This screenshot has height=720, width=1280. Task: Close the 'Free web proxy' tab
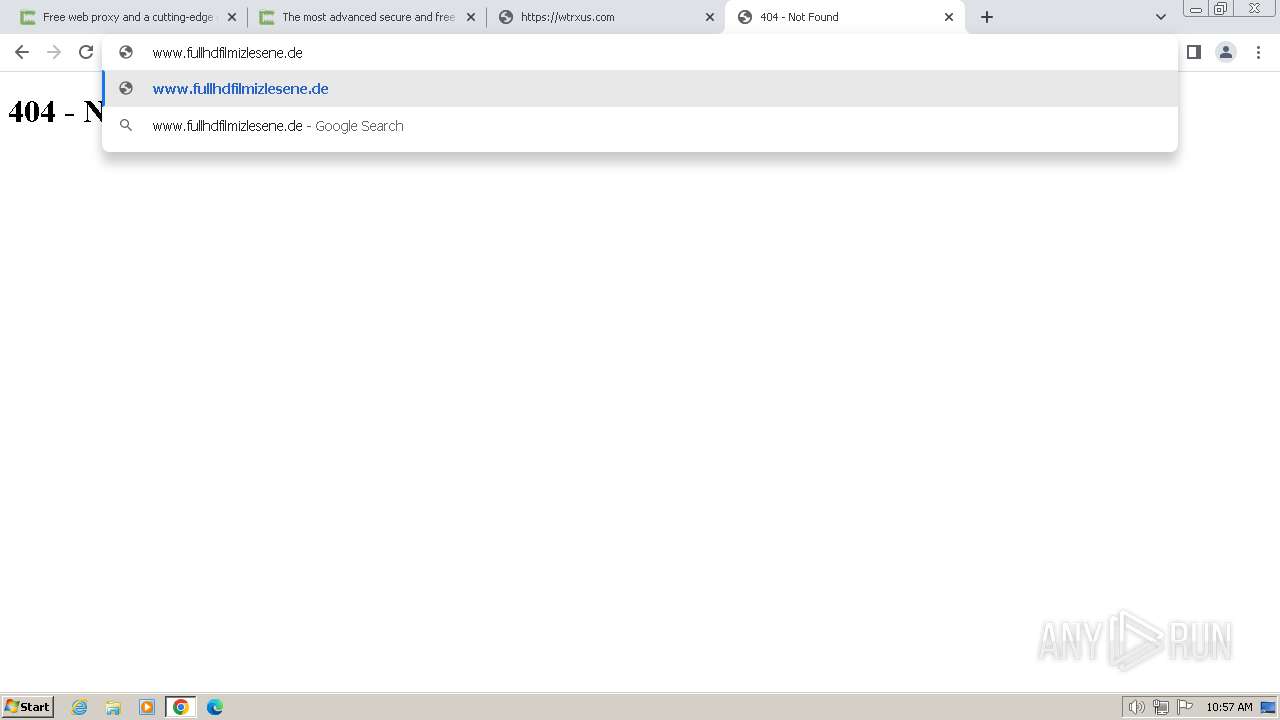232,17
